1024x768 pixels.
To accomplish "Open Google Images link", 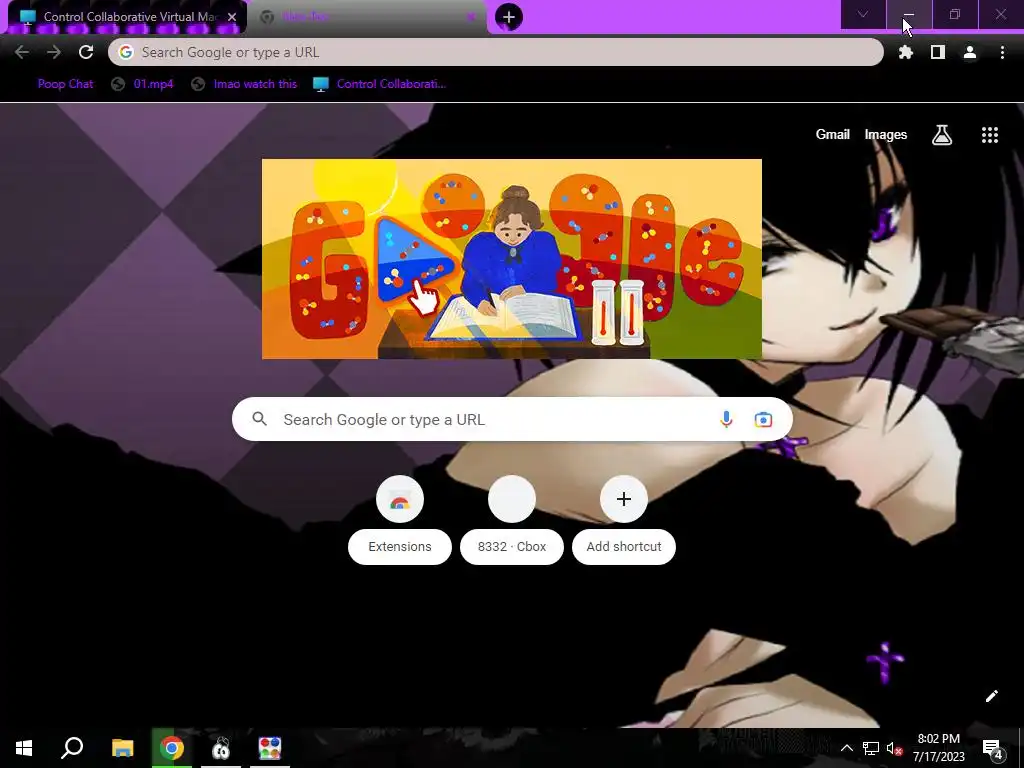I will tap(886, 135).
